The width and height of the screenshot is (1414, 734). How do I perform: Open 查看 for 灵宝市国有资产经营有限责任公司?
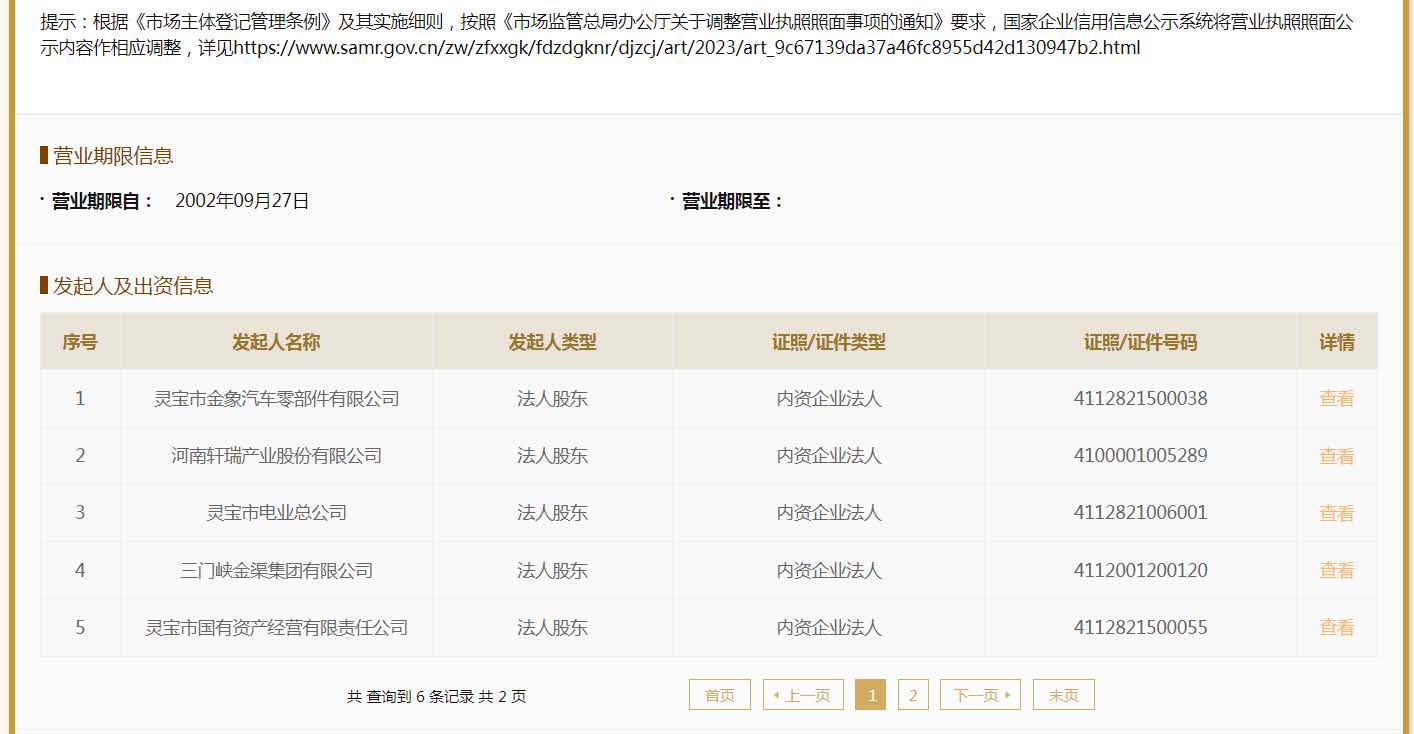pyautogui.click(x=1336, y=627)
